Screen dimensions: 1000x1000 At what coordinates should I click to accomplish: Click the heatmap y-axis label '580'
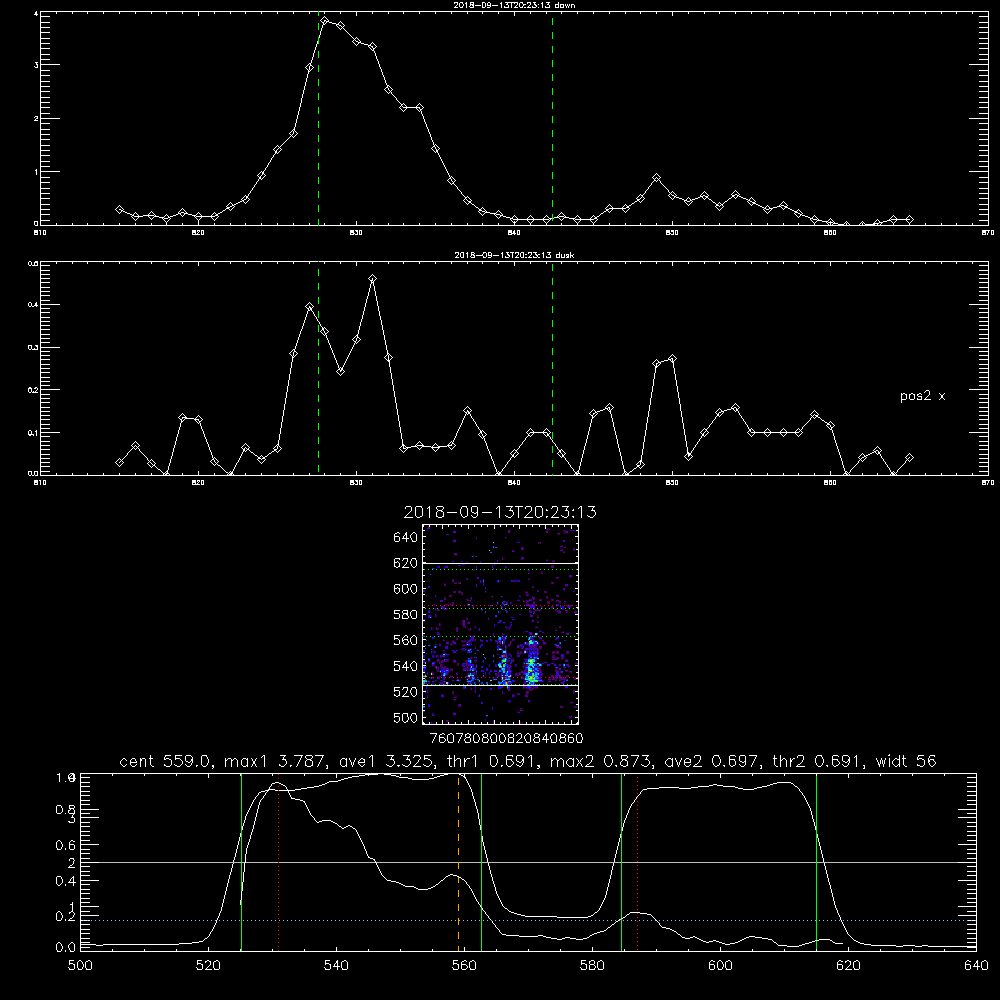[x=406, y=615]
